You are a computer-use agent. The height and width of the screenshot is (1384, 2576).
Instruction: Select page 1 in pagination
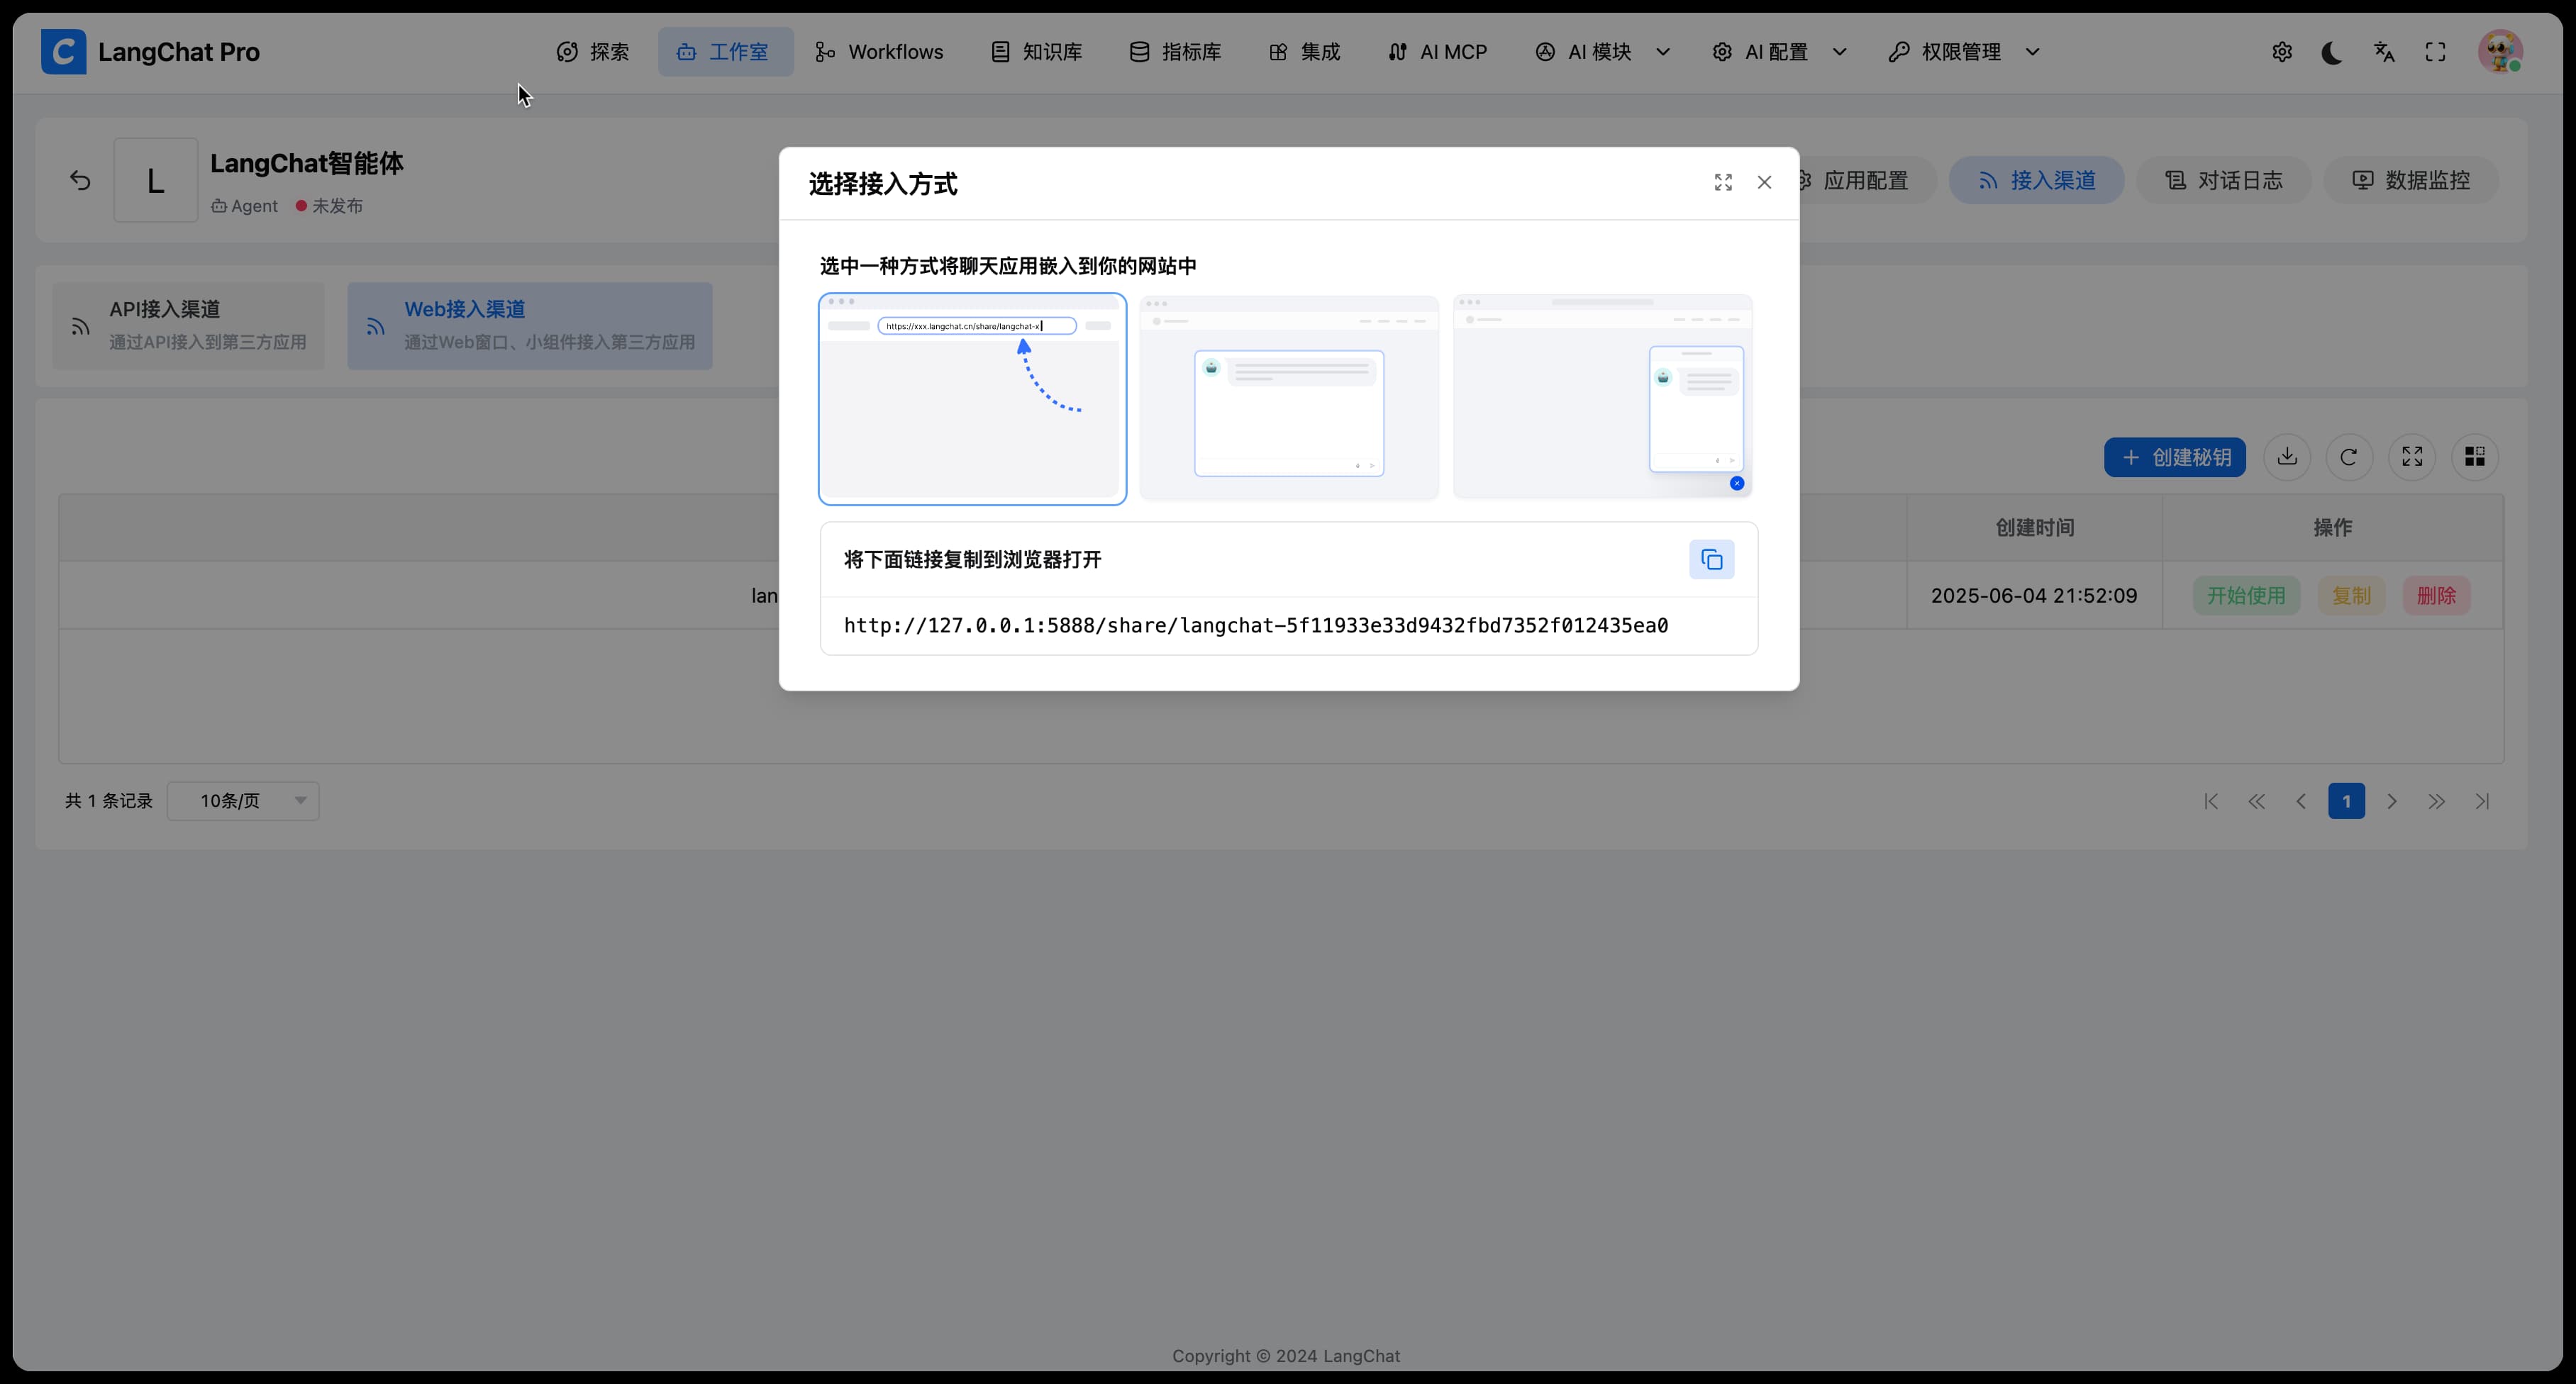point(2346,801)
